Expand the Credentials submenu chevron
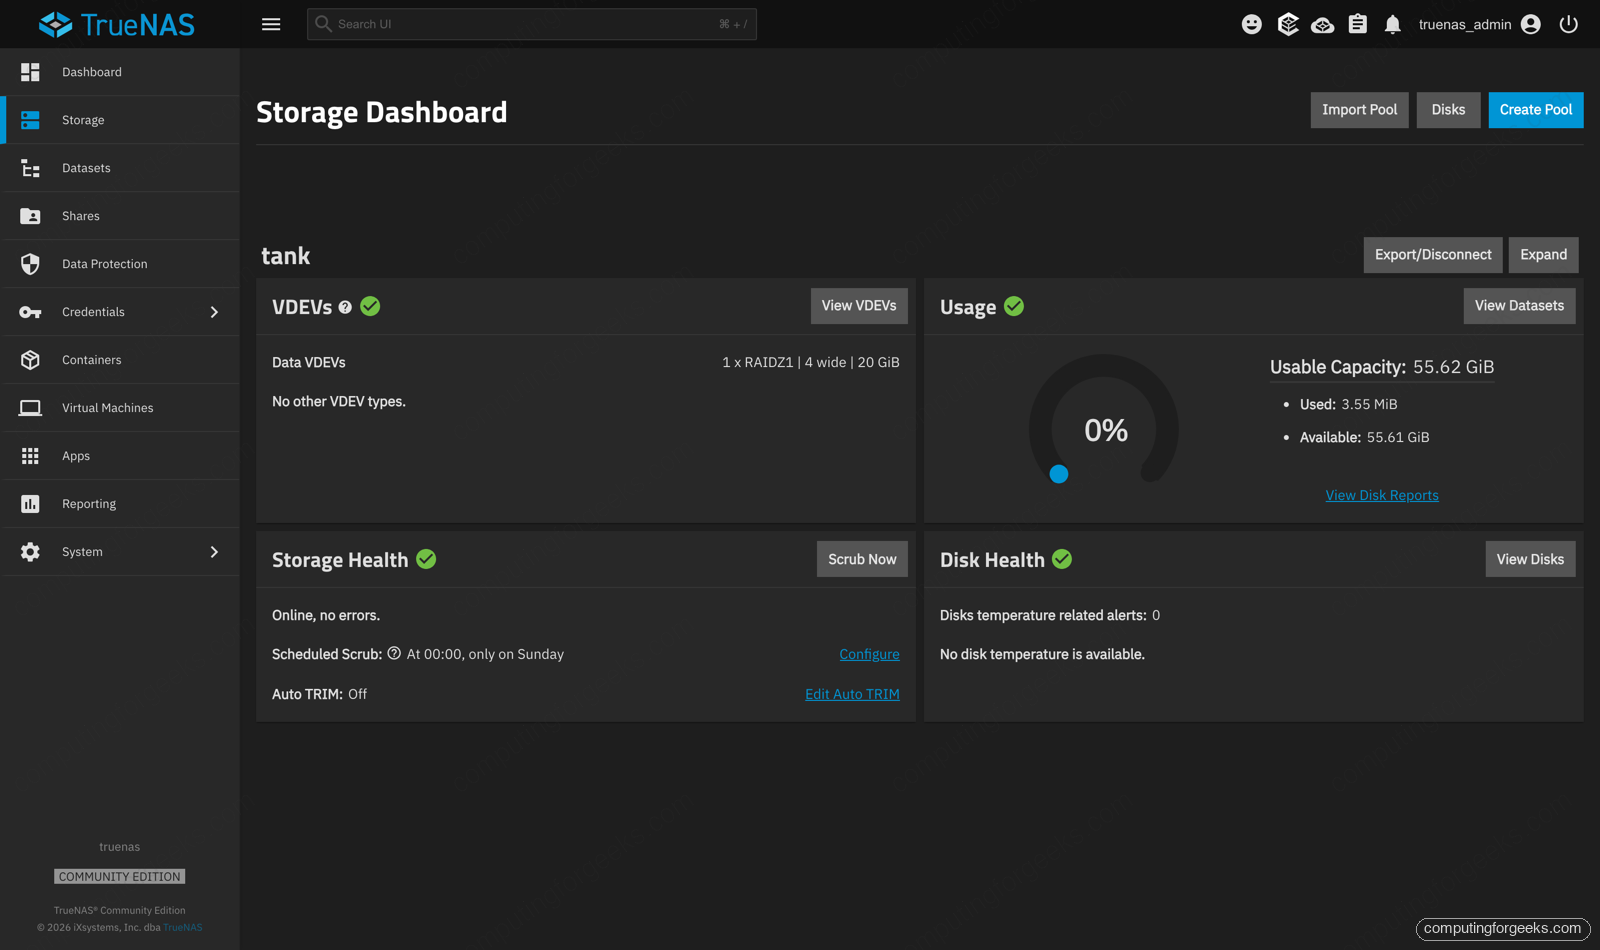This screenshot has width=1600, height=950. [214, 312]
